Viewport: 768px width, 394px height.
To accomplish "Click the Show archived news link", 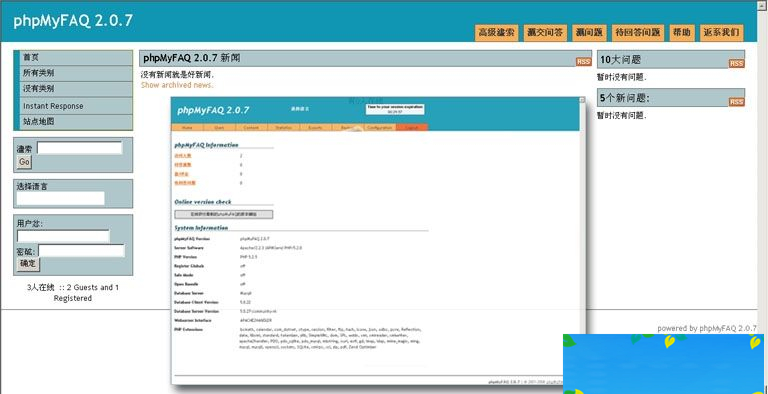I will point(177,85).
